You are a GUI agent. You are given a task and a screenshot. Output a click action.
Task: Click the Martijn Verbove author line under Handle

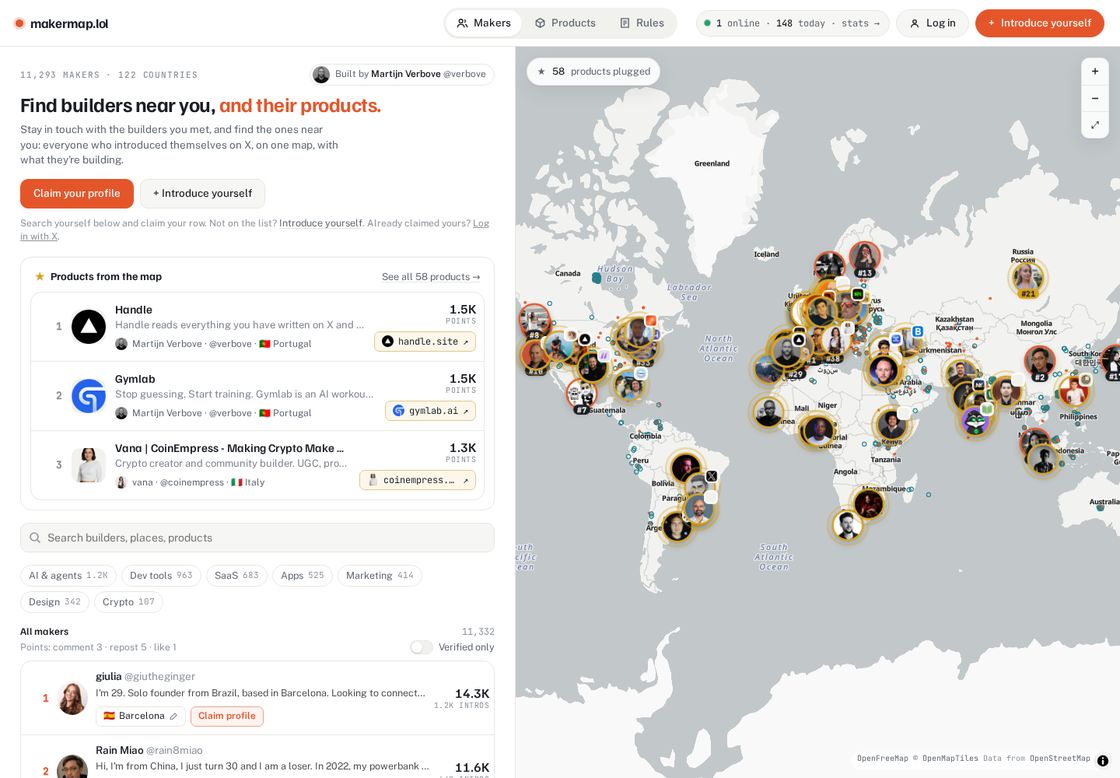[x=214, y=344]
